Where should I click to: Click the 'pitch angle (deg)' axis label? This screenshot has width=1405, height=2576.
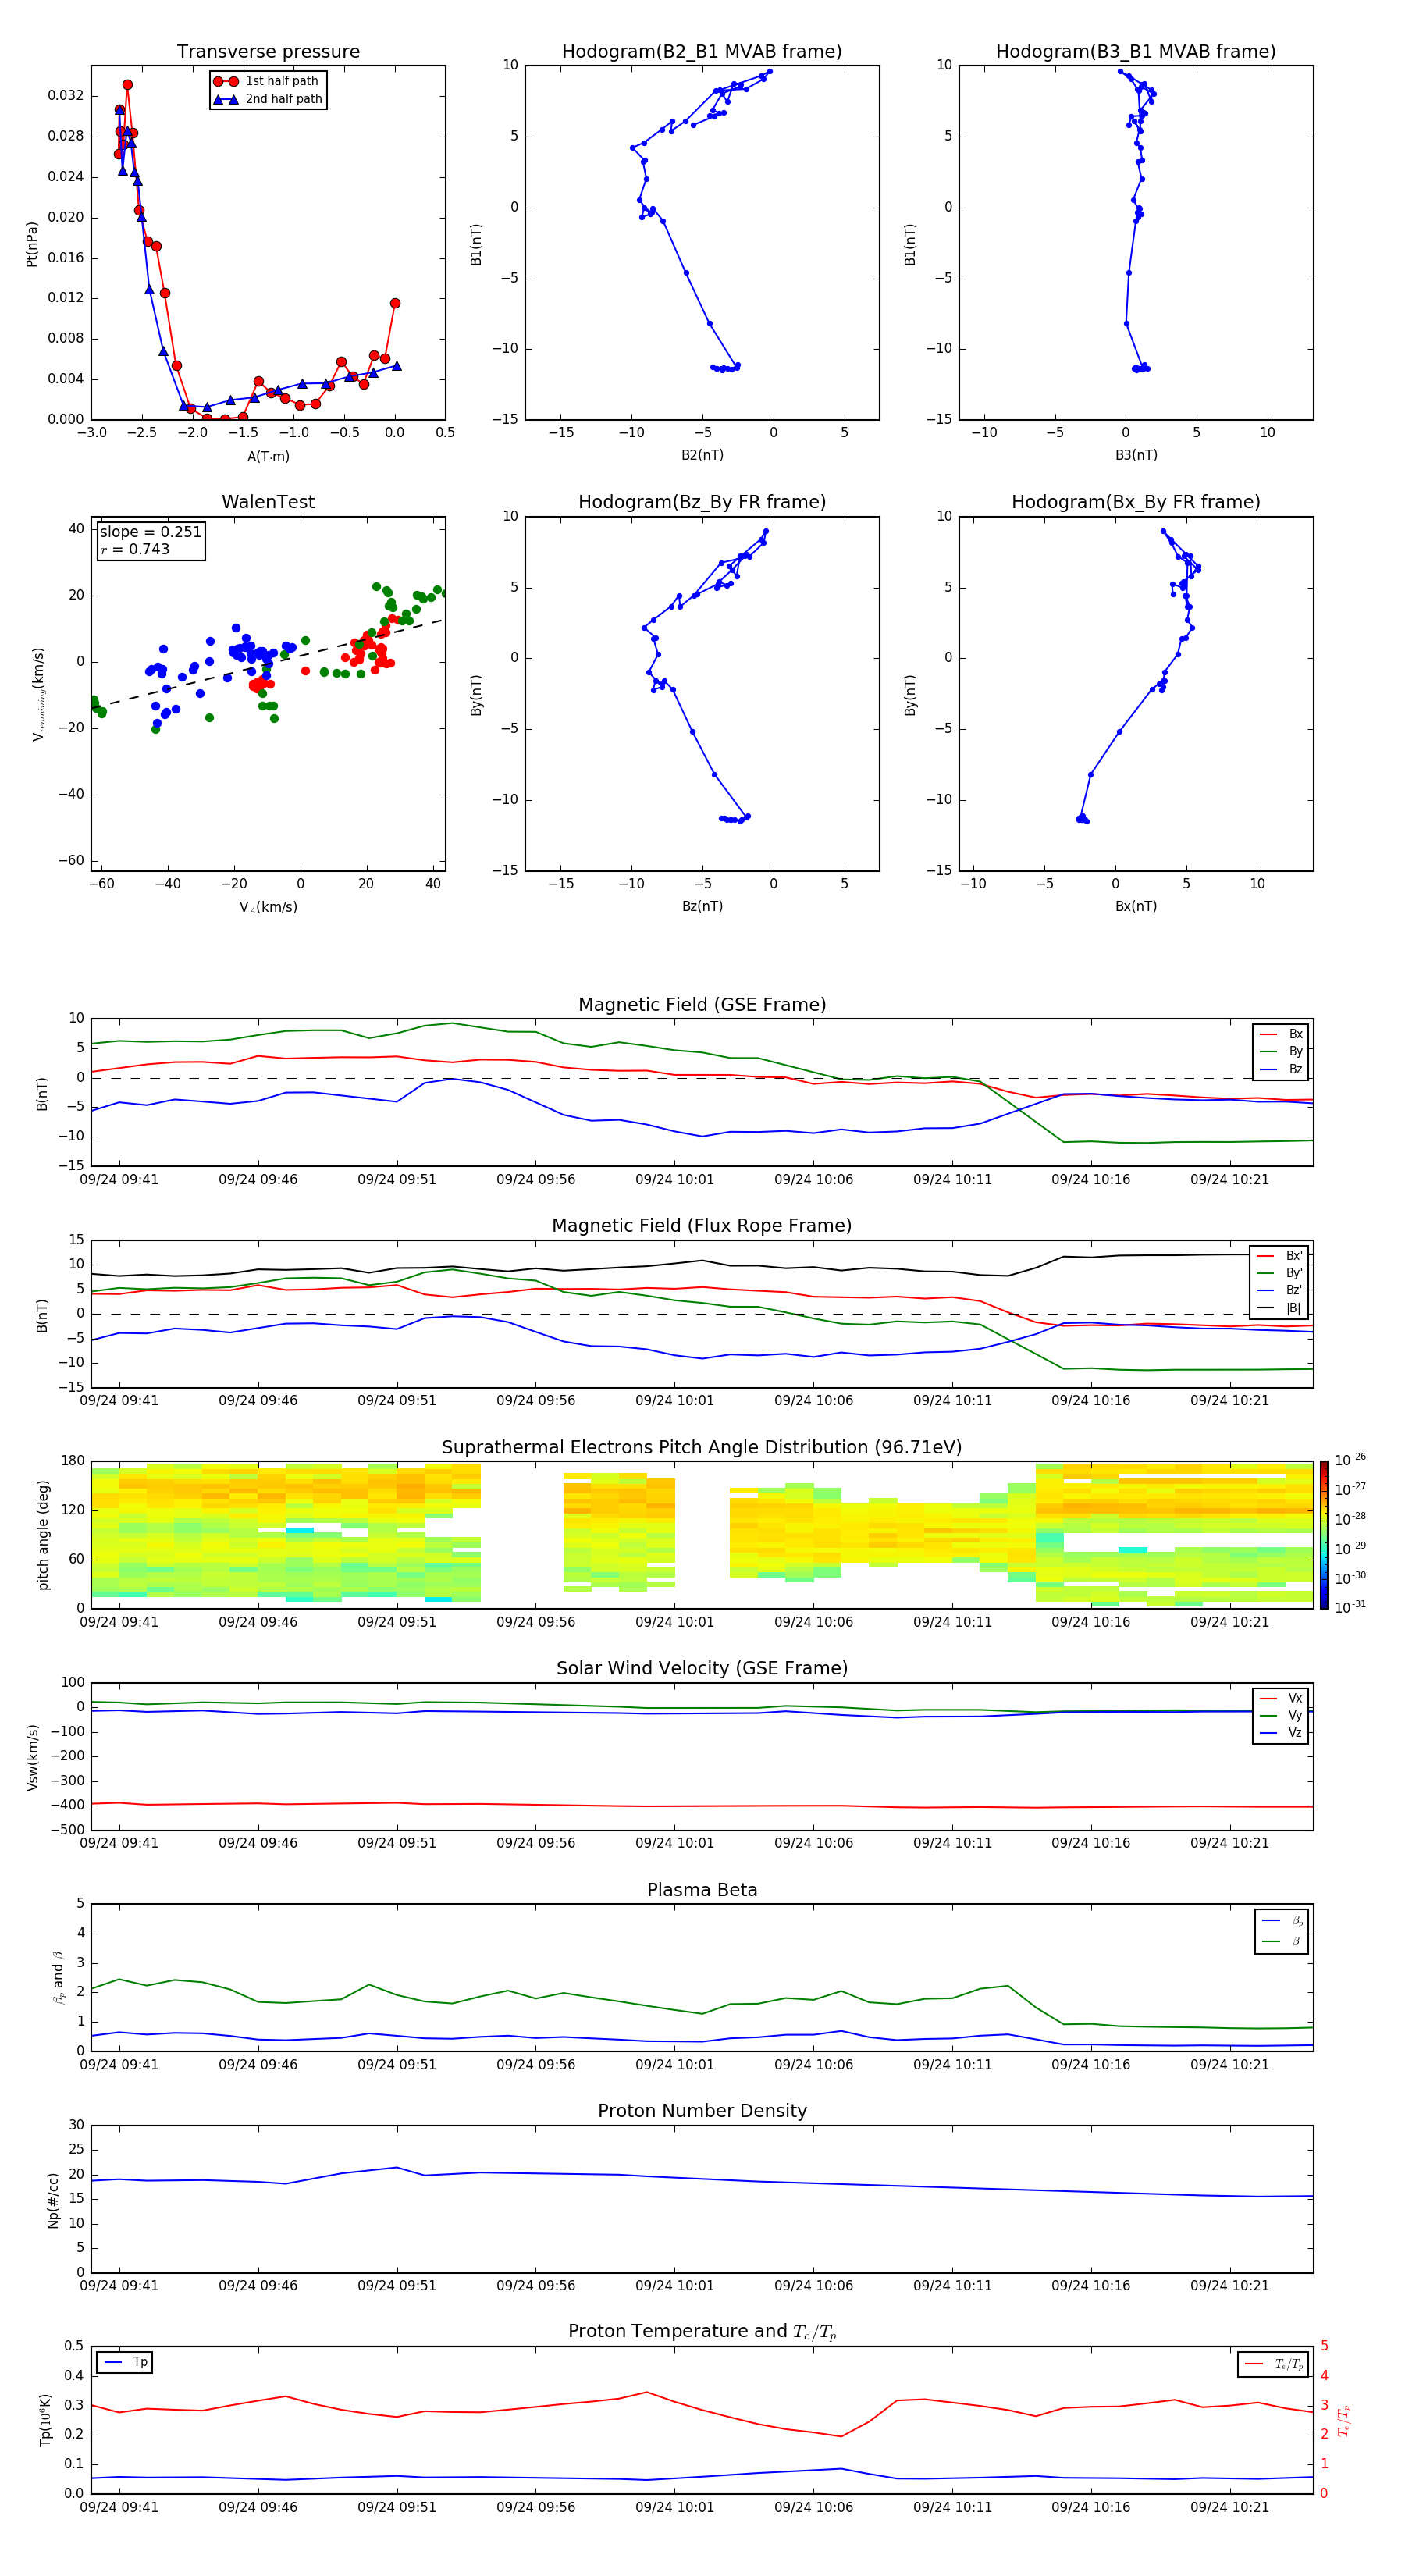(43, 1535)
